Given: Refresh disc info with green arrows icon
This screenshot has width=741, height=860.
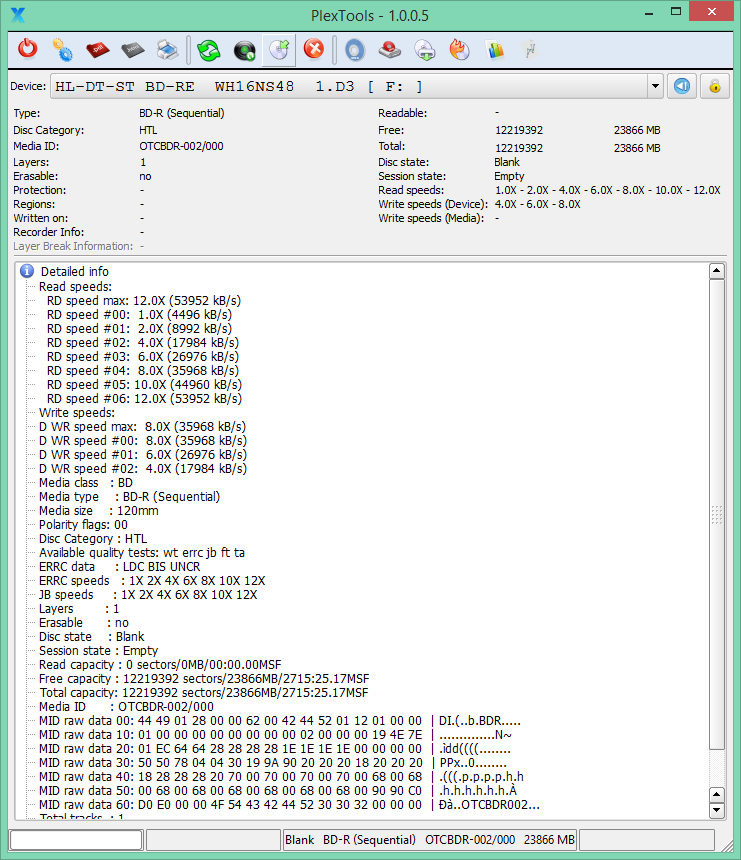Looking at the screenshot, I should point(209,50).
